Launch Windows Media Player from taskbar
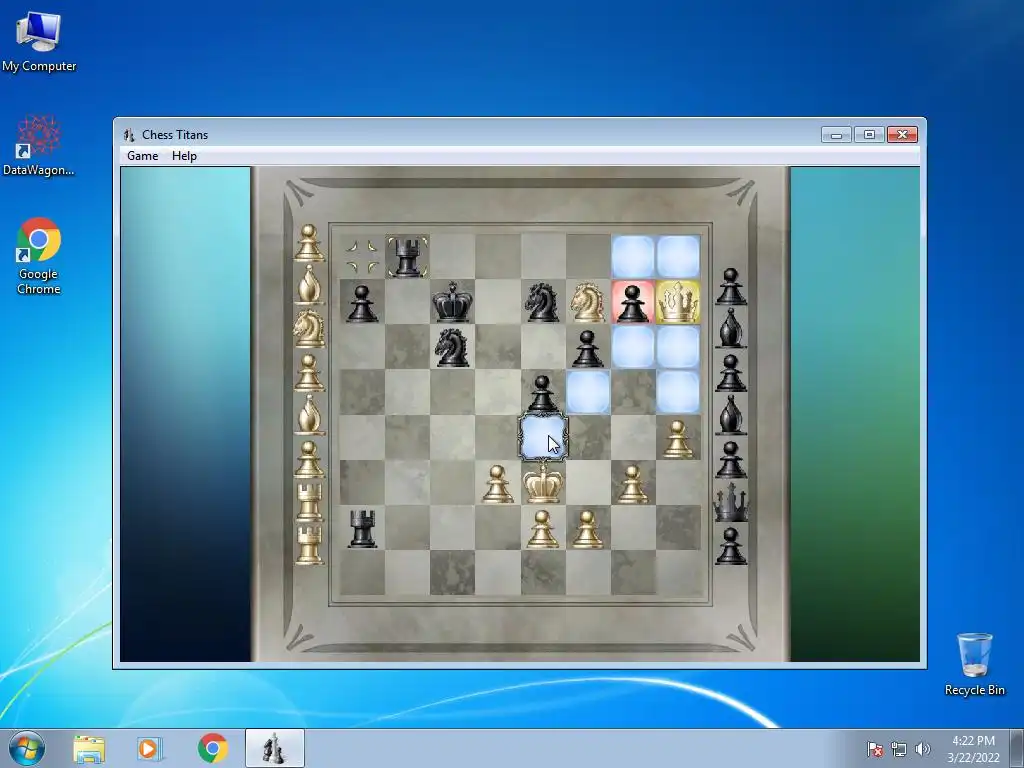 [x=148, y=749]
